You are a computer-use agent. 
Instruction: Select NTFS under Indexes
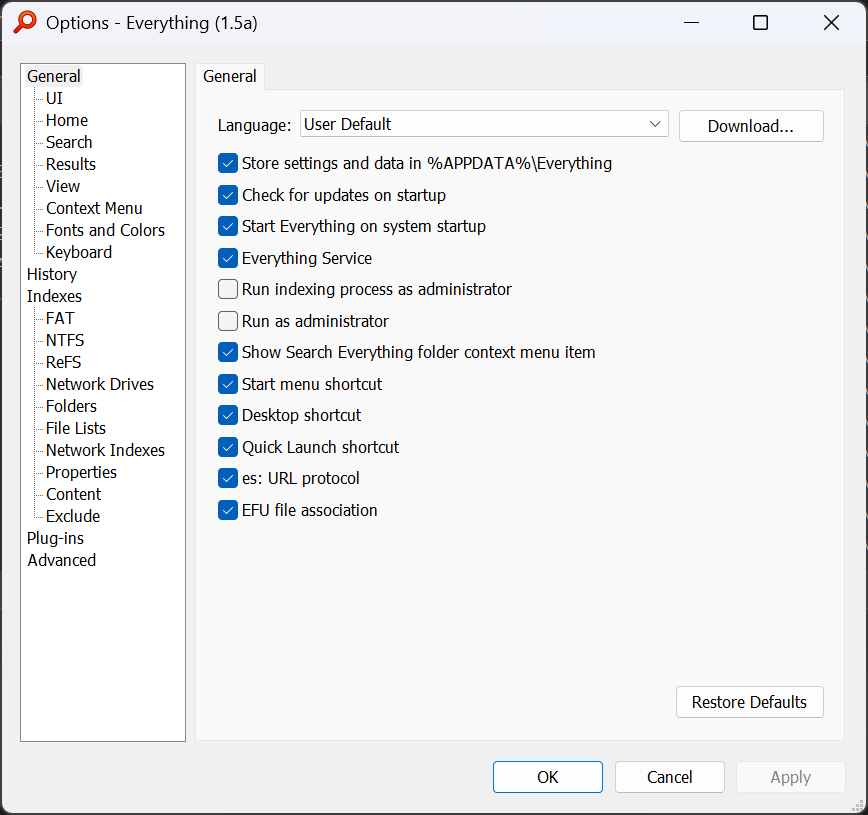(65, 340)
